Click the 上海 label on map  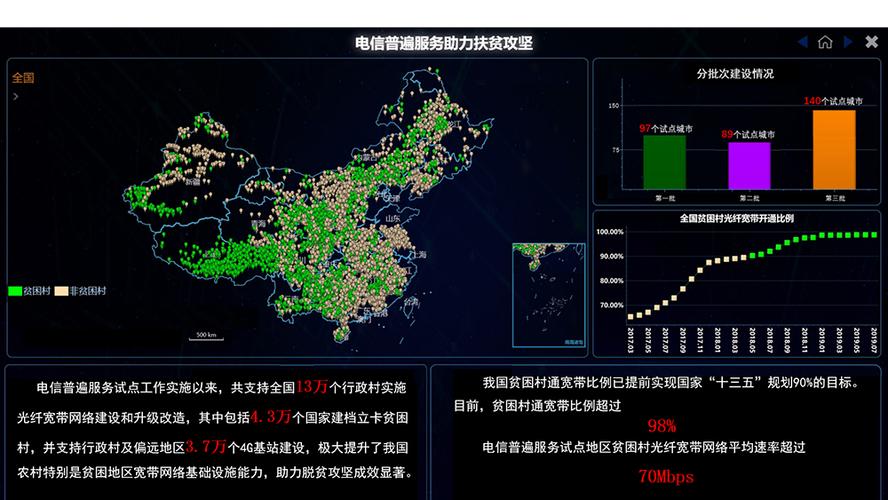click(x=420, y=255)
